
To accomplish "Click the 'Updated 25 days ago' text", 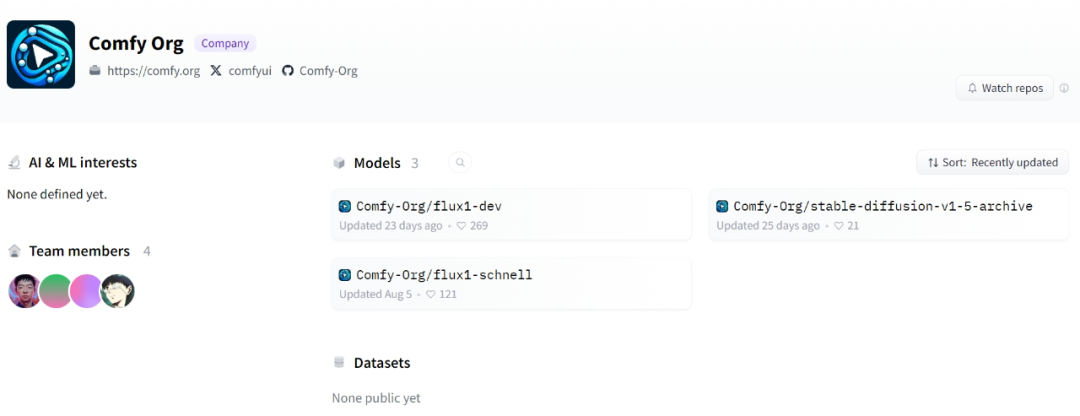I will pos(768,225).
